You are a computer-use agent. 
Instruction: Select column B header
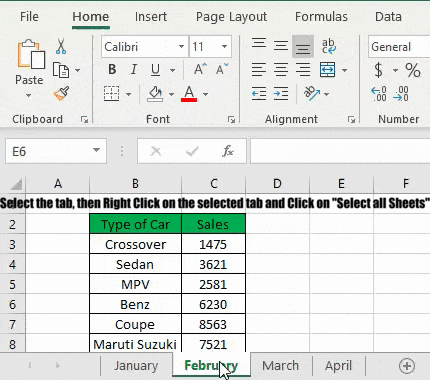pyautogui.click(x=135, y=183)
